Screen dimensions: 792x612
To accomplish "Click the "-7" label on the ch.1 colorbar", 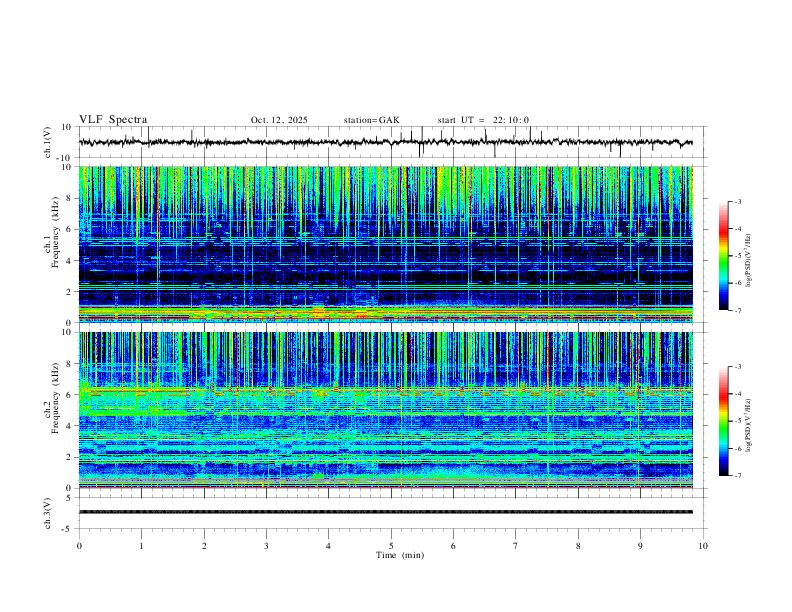I will [738, 311].
